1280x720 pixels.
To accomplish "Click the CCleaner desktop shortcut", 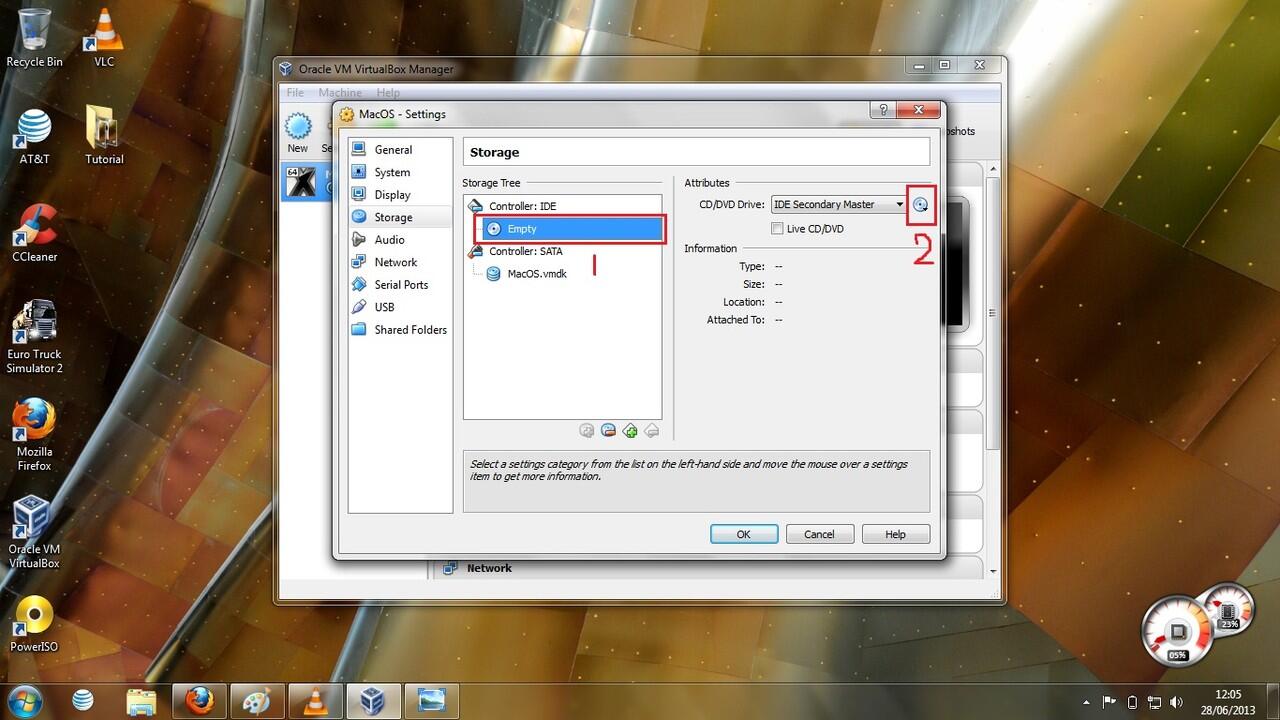I will [x=35, y=233].
